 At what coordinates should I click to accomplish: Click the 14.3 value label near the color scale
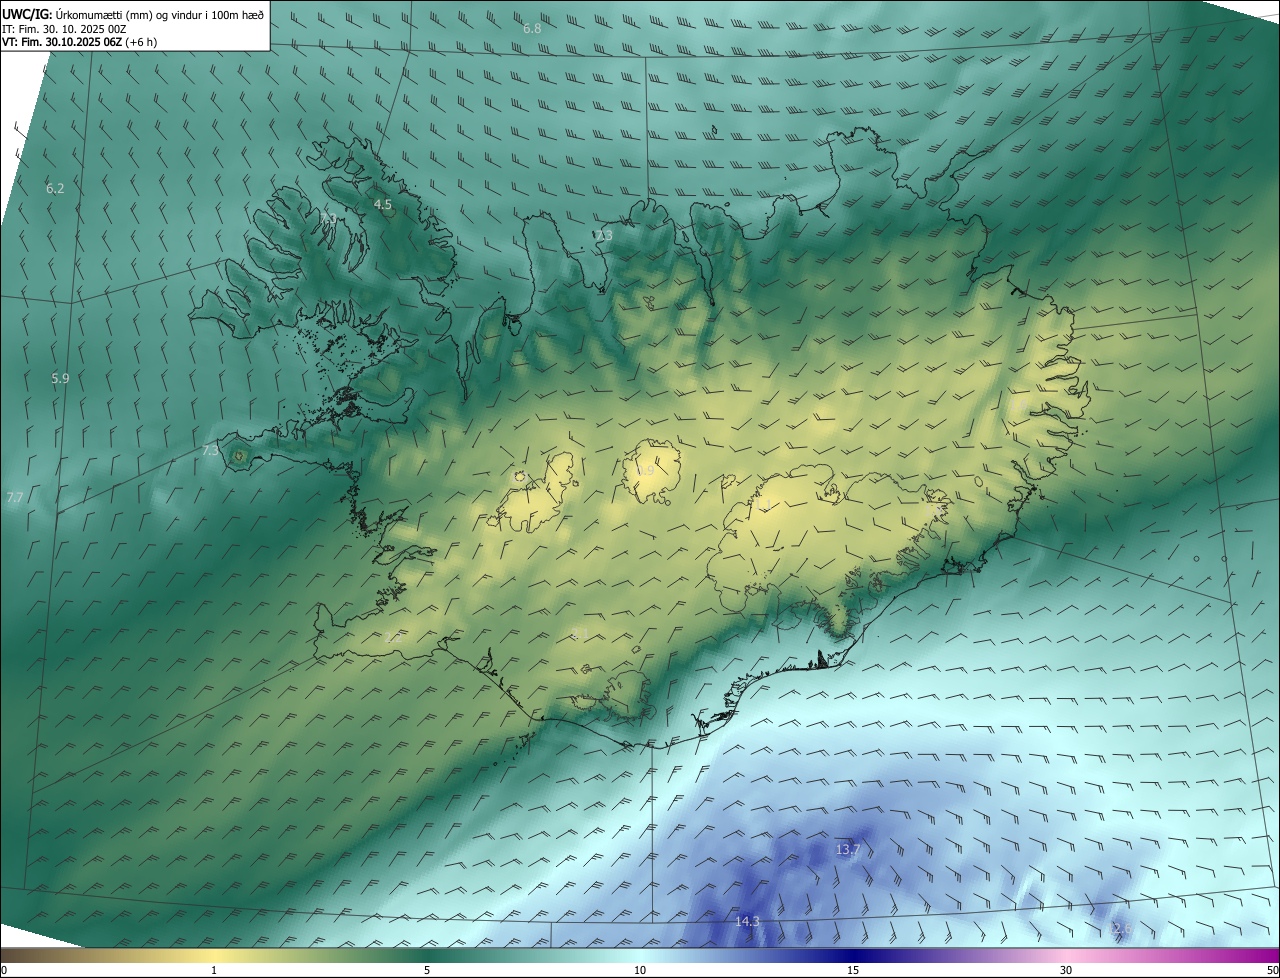pos(747,921)
